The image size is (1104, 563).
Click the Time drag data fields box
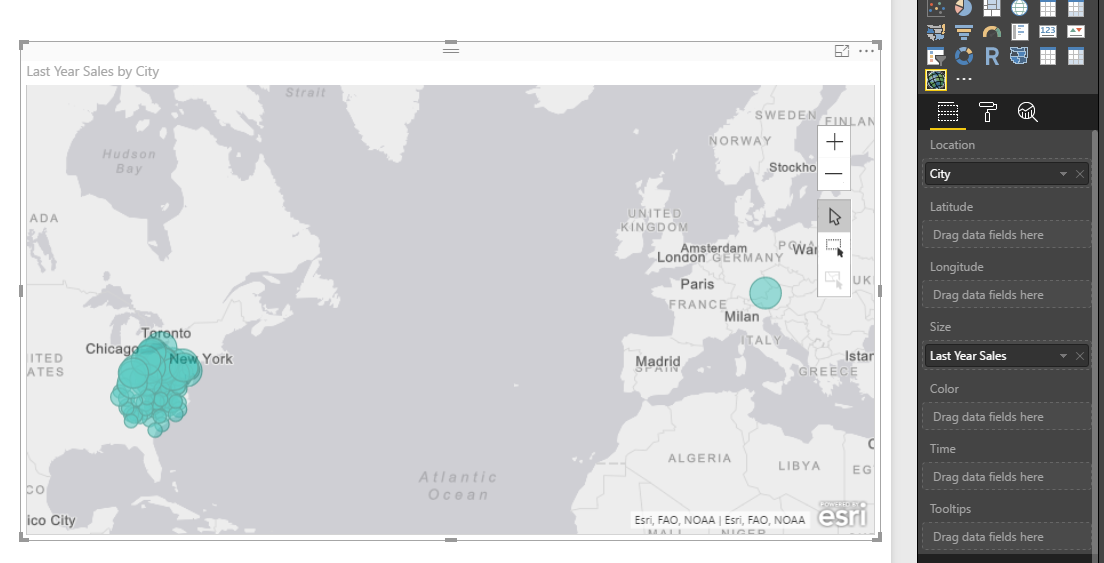(x=1006, y=476)
